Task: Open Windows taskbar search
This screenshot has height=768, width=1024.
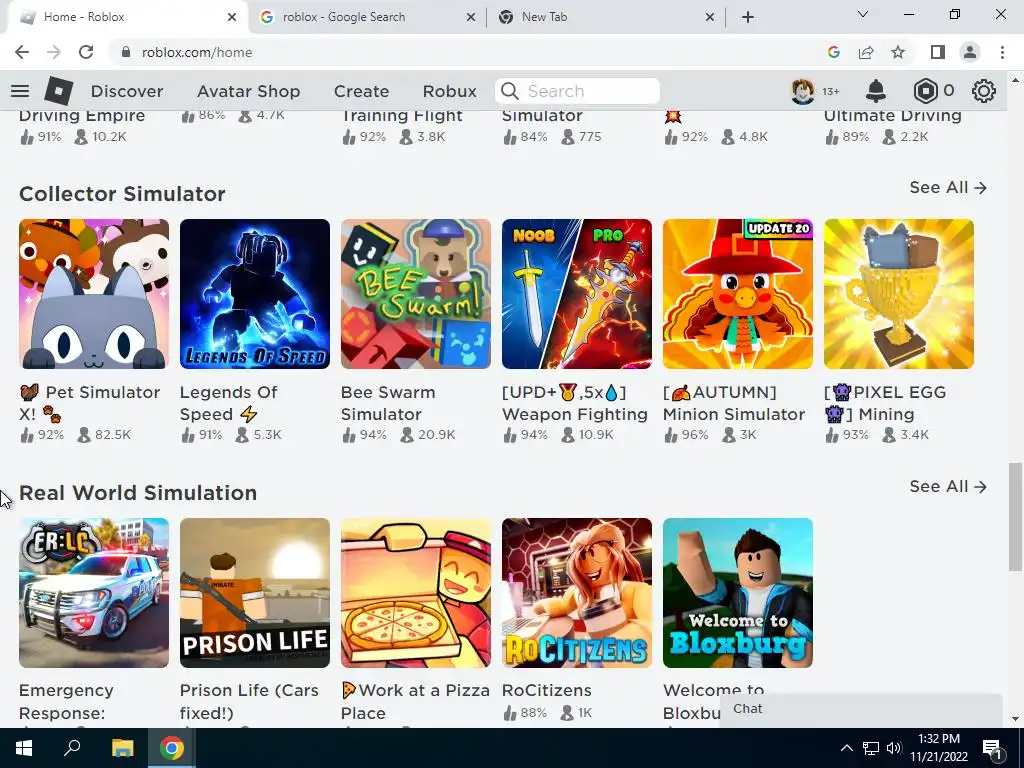Action: coord(72,748)
